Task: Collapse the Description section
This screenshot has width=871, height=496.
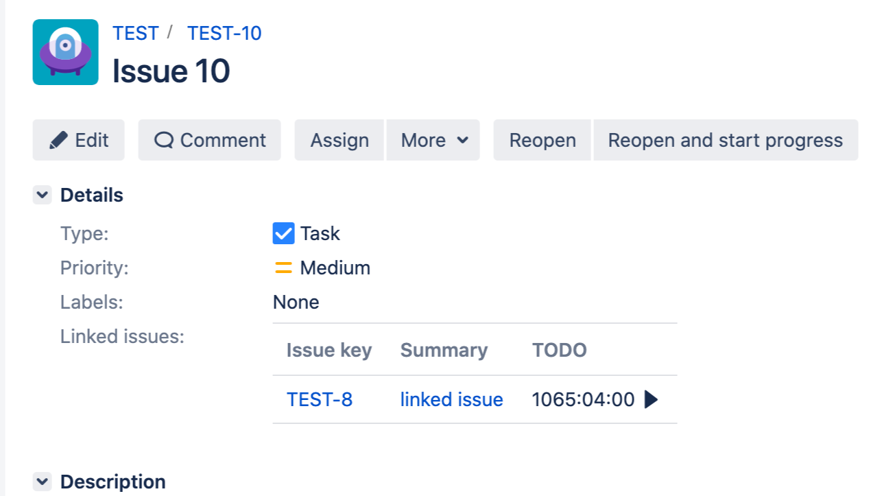Action: (42, 482)
